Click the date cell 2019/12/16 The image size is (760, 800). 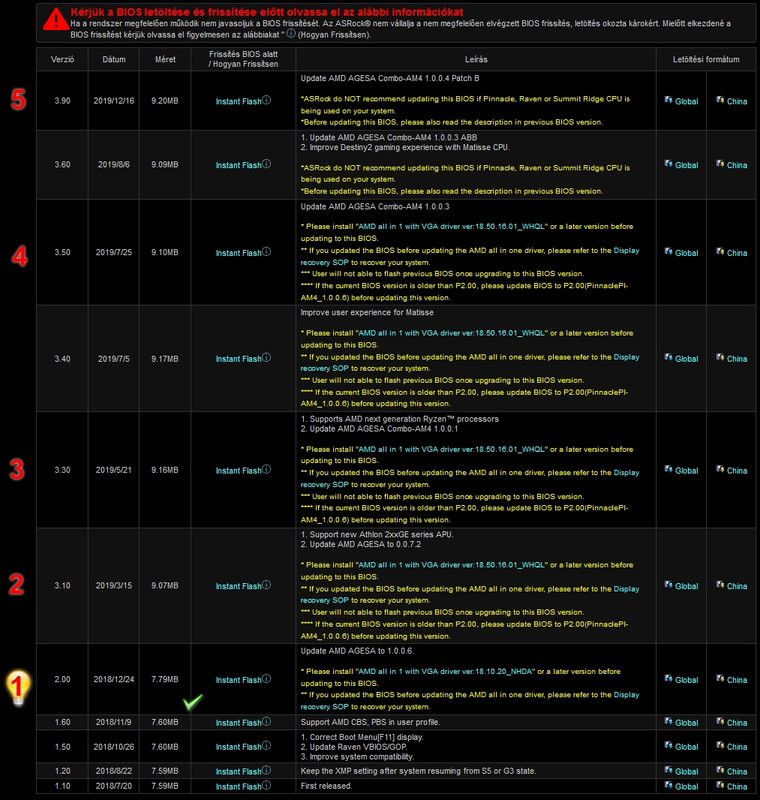point(114,101)
